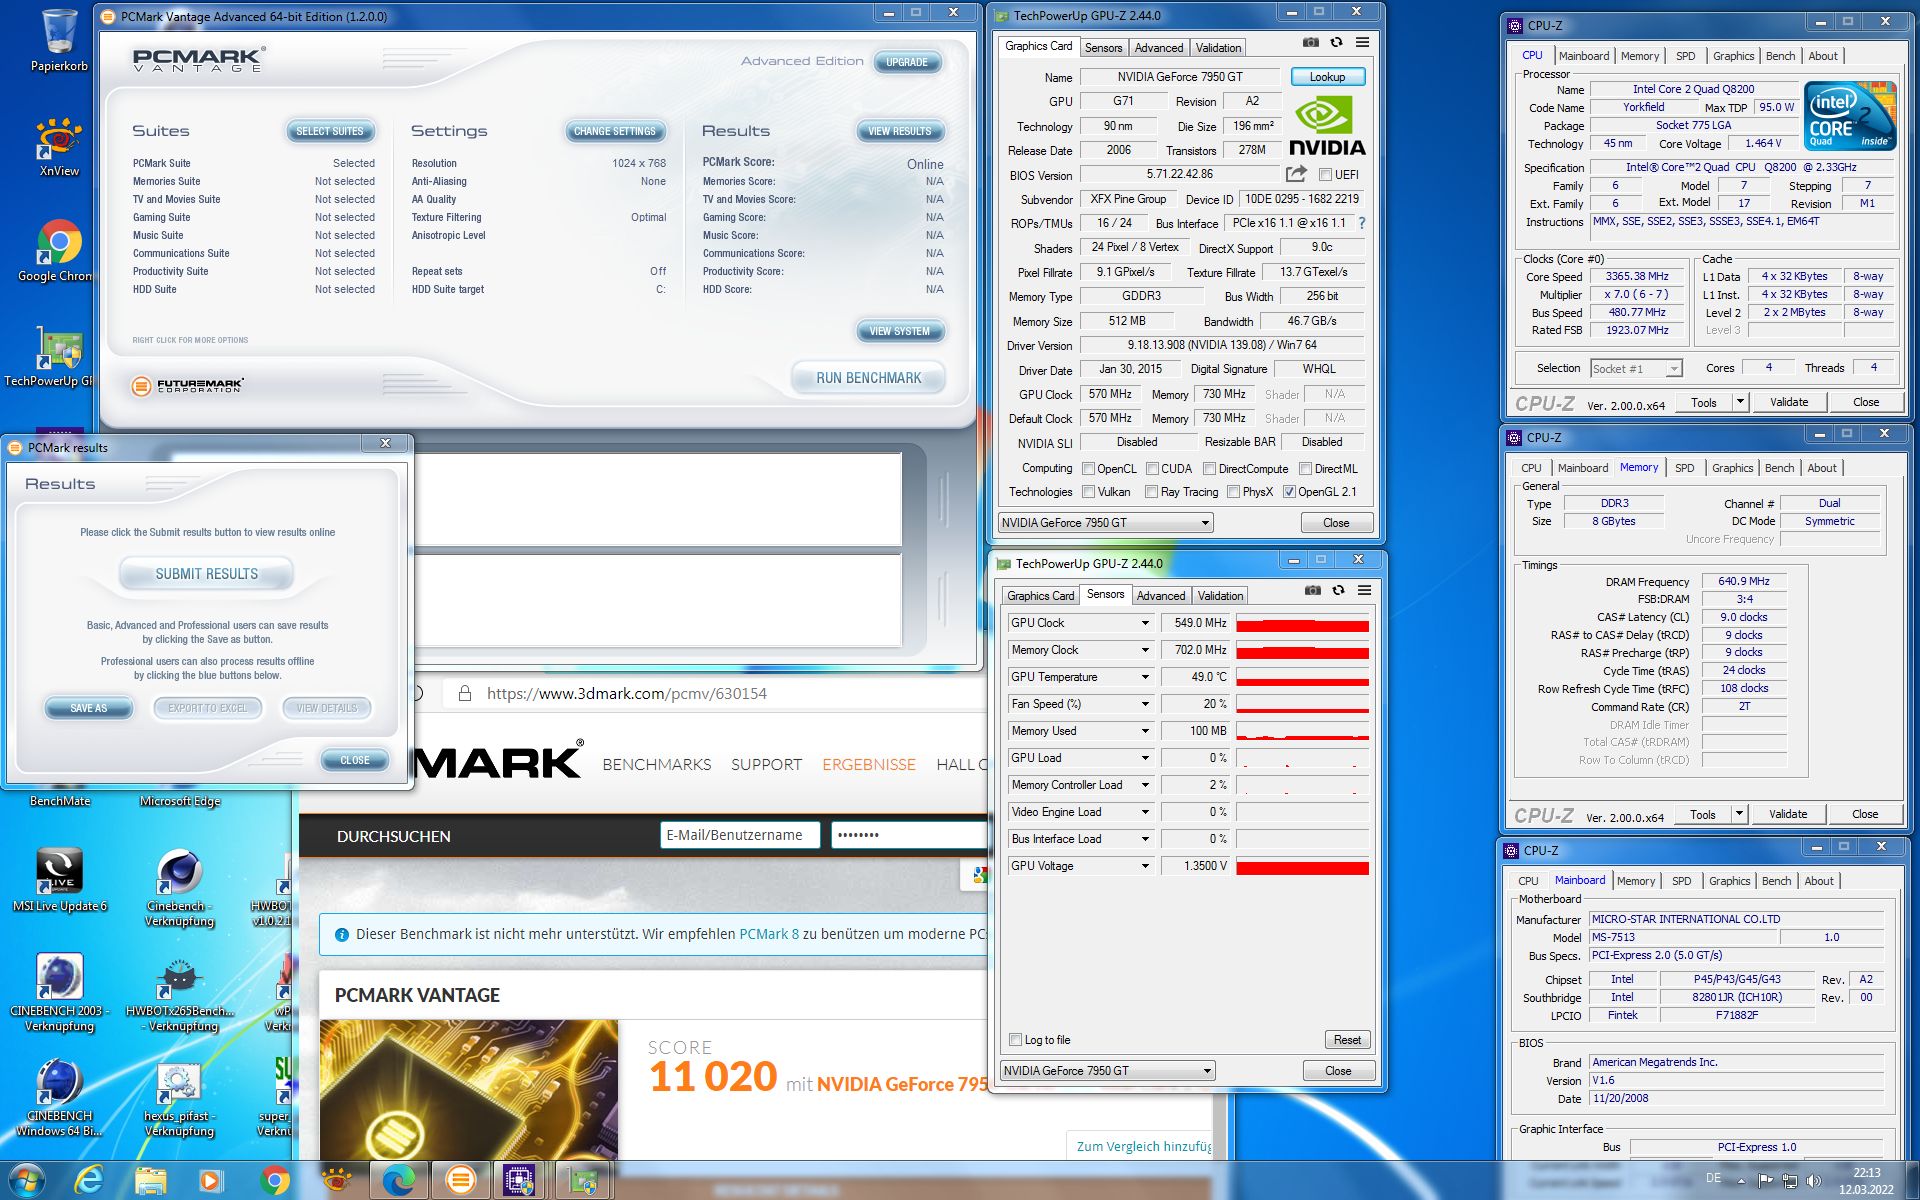The image size is (1920, 1200).
Task: Open the CINEBENCH 2003 desktop shortcut
Action: [59, 992]
